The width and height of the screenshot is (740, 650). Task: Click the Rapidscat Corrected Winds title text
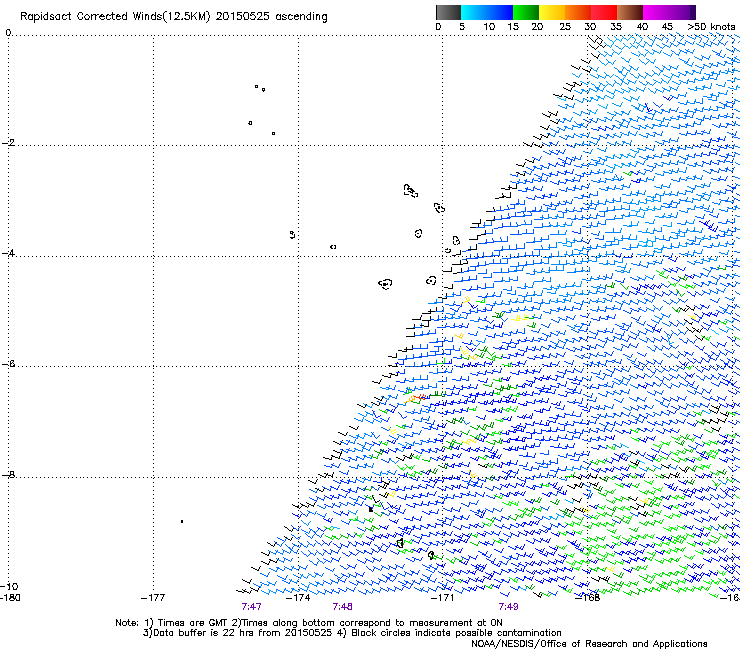coord(174,17)
